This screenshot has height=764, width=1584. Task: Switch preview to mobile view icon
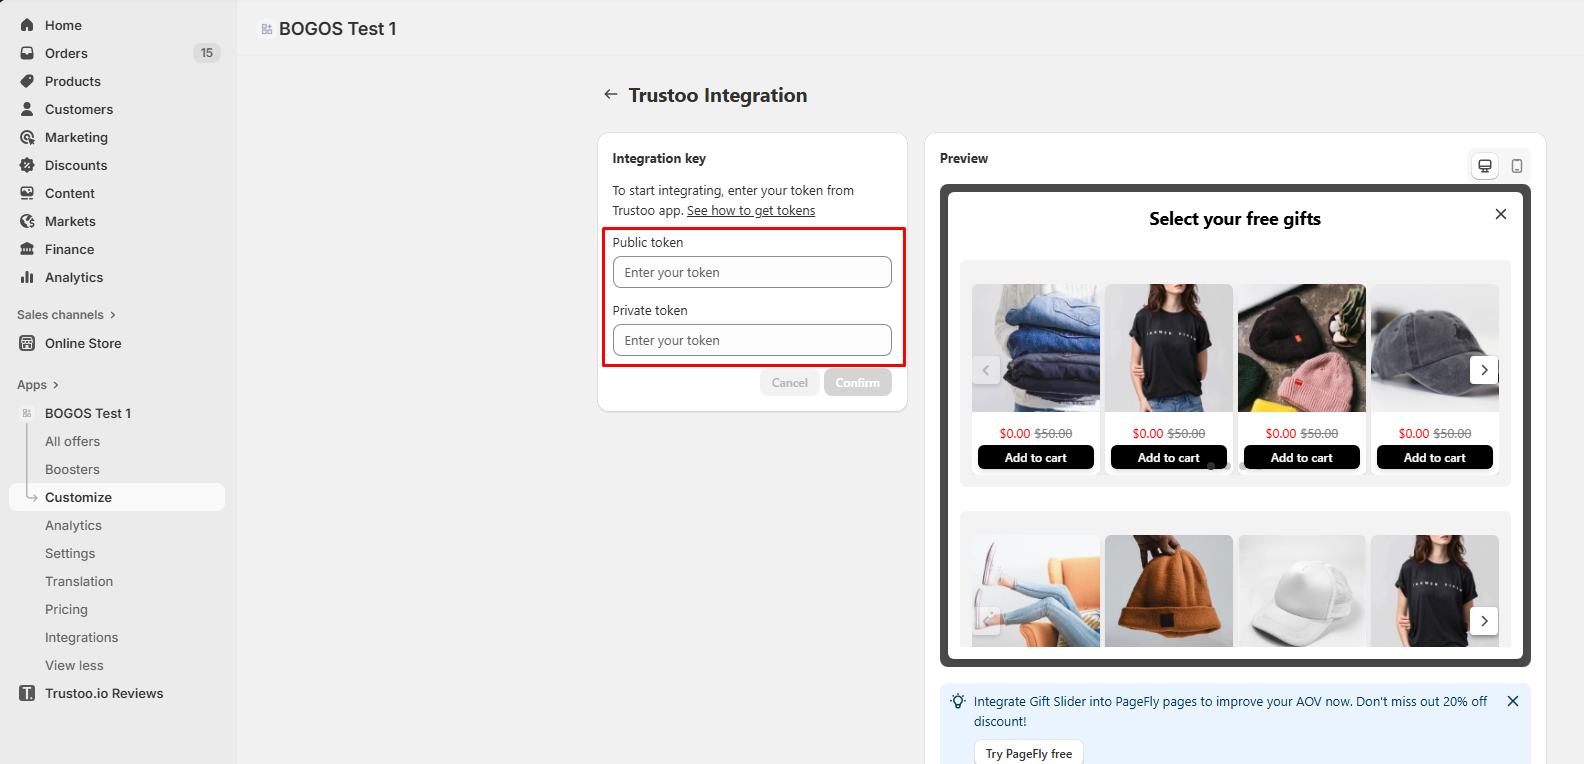1517,166
